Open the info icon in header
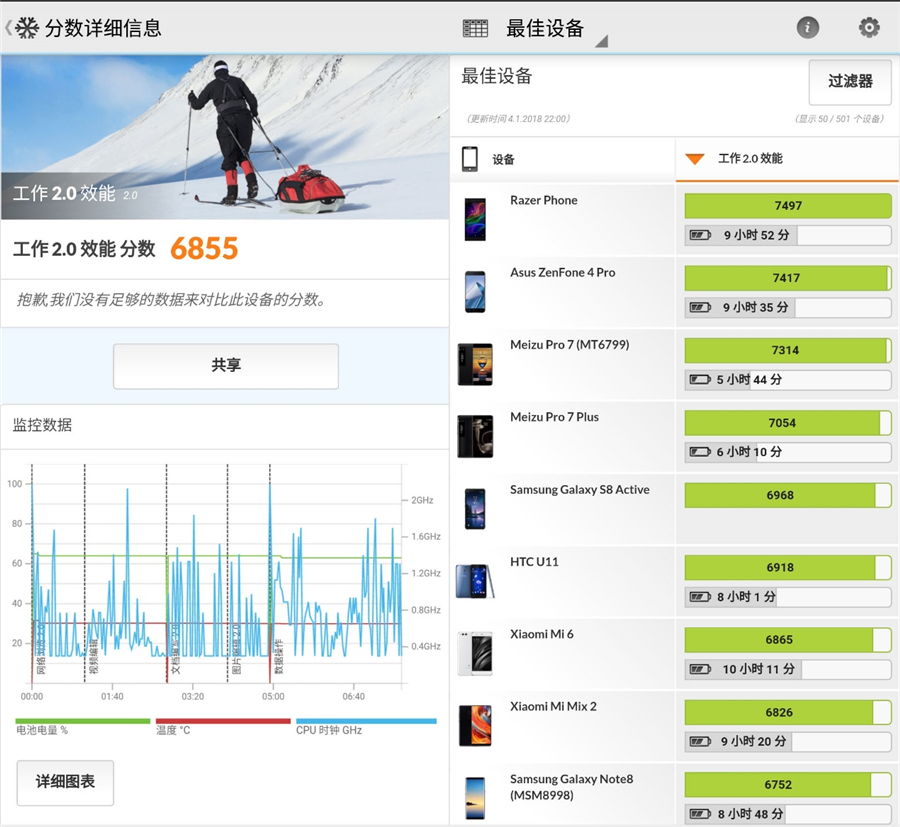This screenshot has width=900, height=827. [x=807, y=28]
